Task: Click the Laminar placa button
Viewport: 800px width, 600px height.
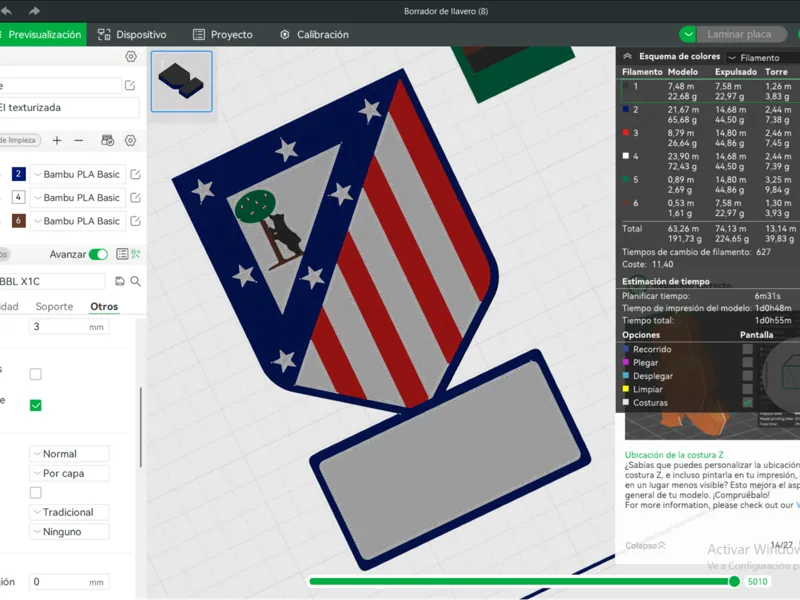Action: [739, 34]
